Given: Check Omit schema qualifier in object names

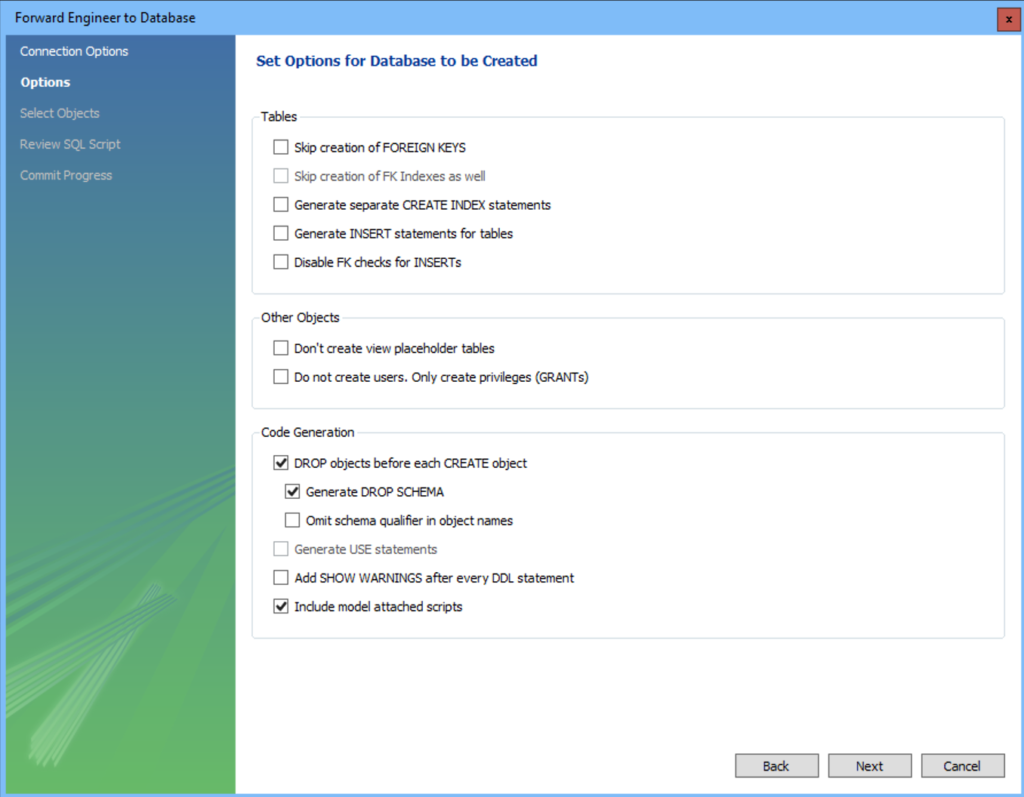Looking at the screenshot, I should (x=293, y=521).
